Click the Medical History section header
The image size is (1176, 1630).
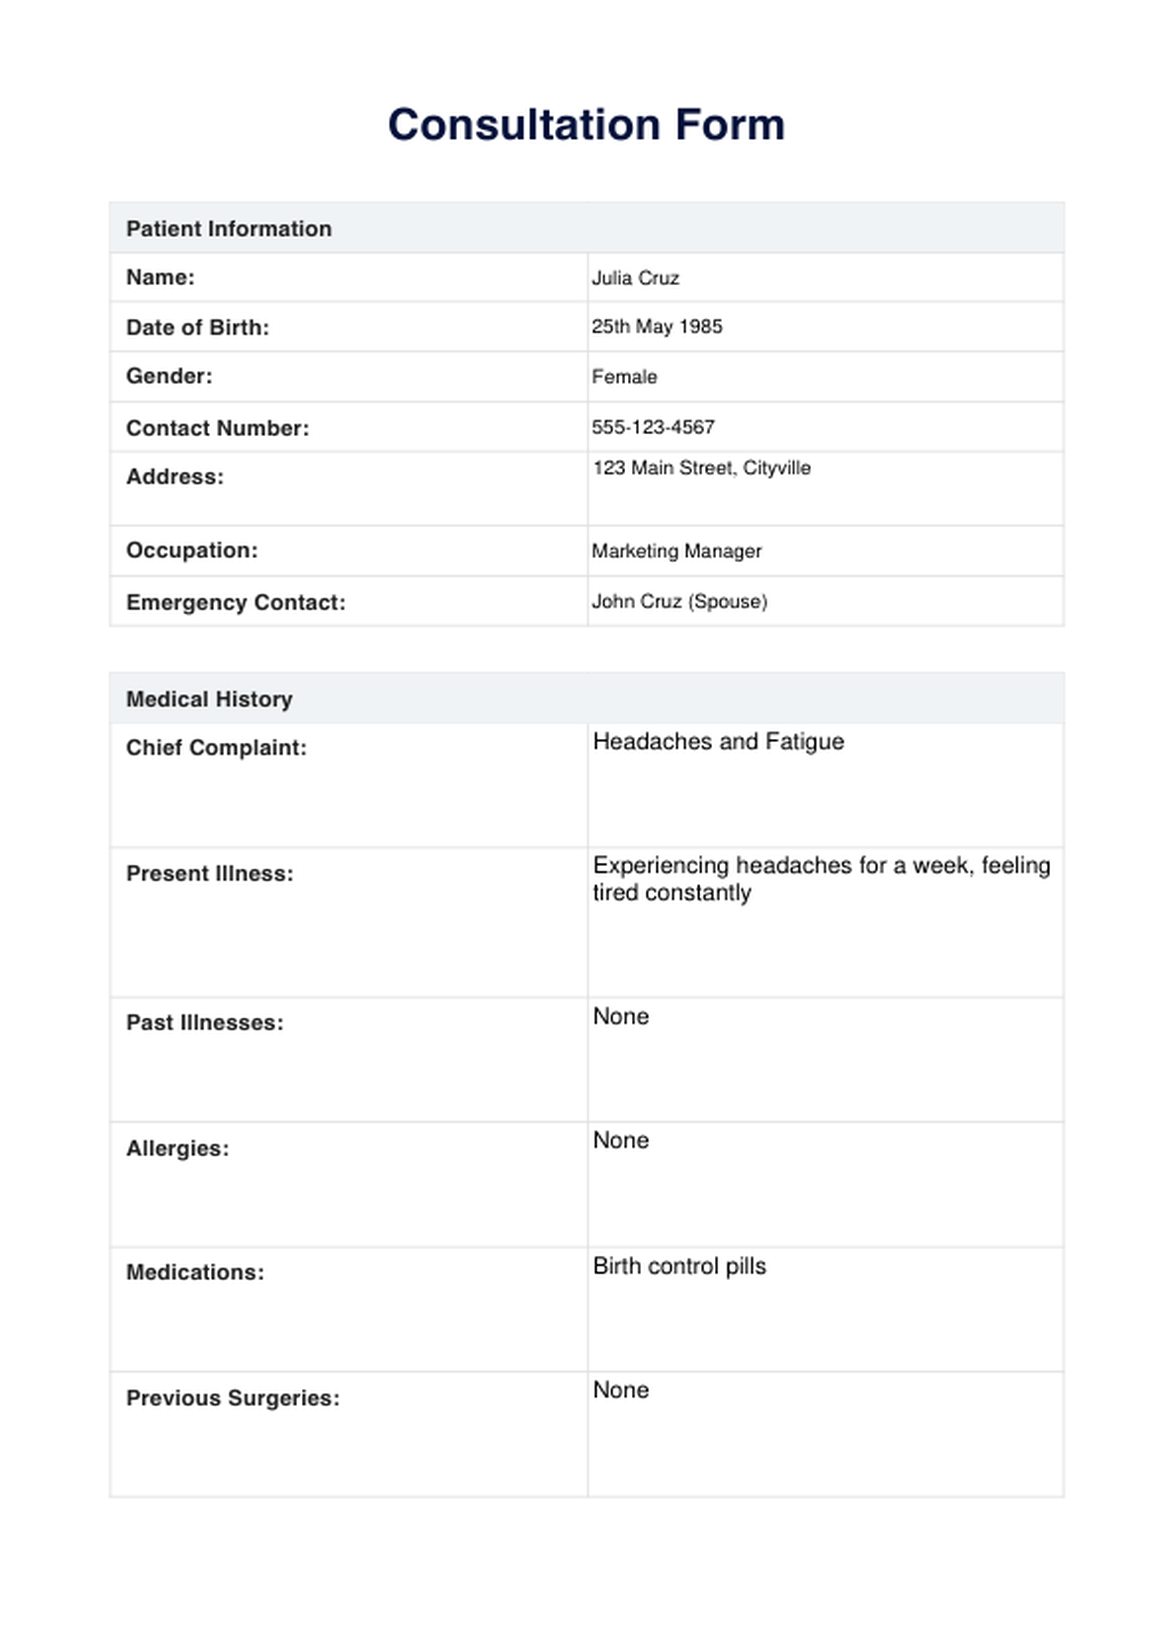click(209, 699)
